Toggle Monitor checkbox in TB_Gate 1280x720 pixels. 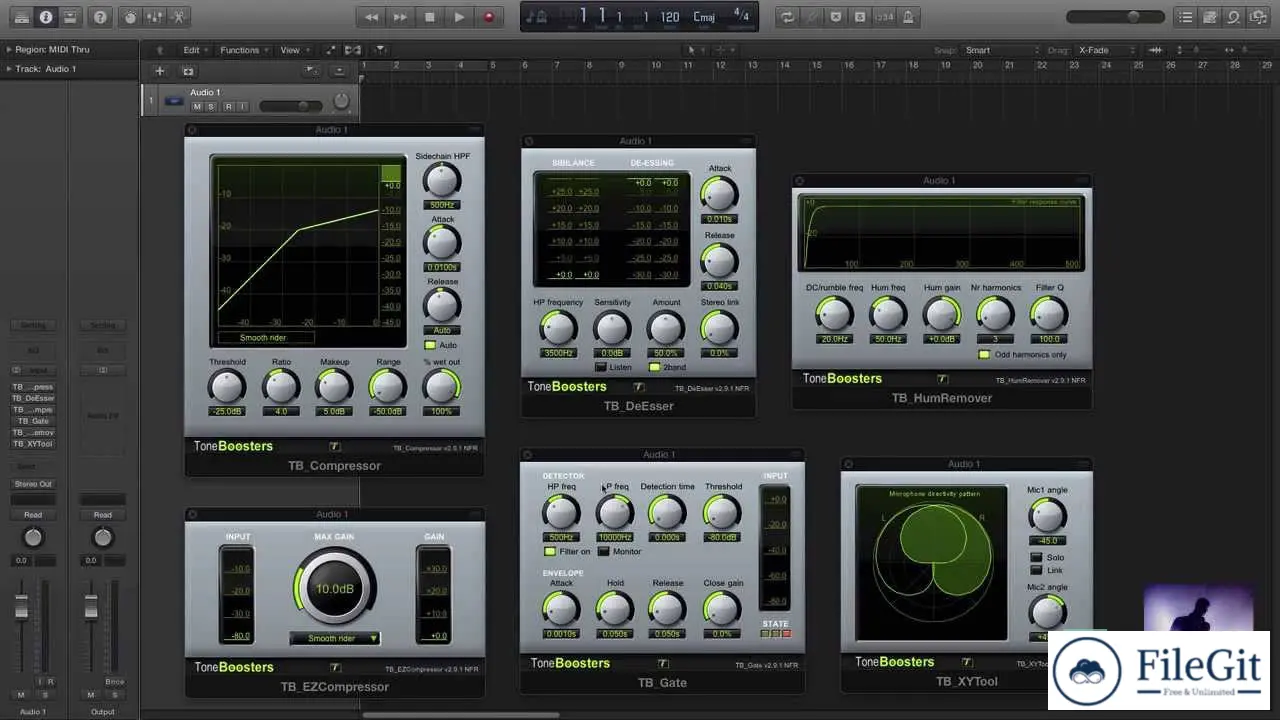[x=603, y=552]
